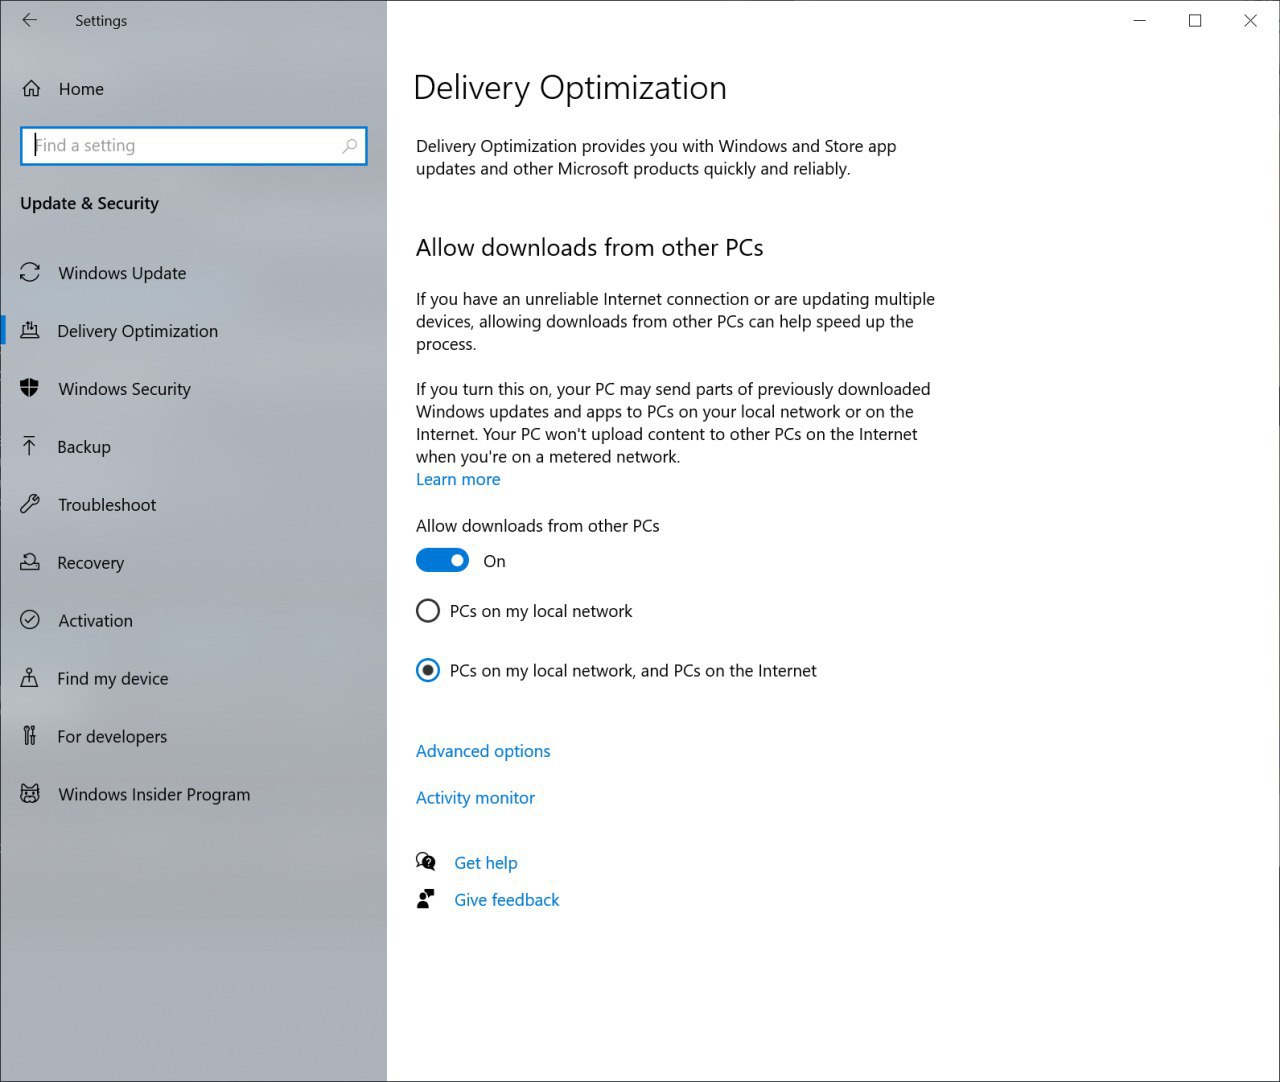This screenshot has width=1280, height=1082.
Task: Click the Update & Security heading
Action: pyautogui.click(x=89, y=204)
